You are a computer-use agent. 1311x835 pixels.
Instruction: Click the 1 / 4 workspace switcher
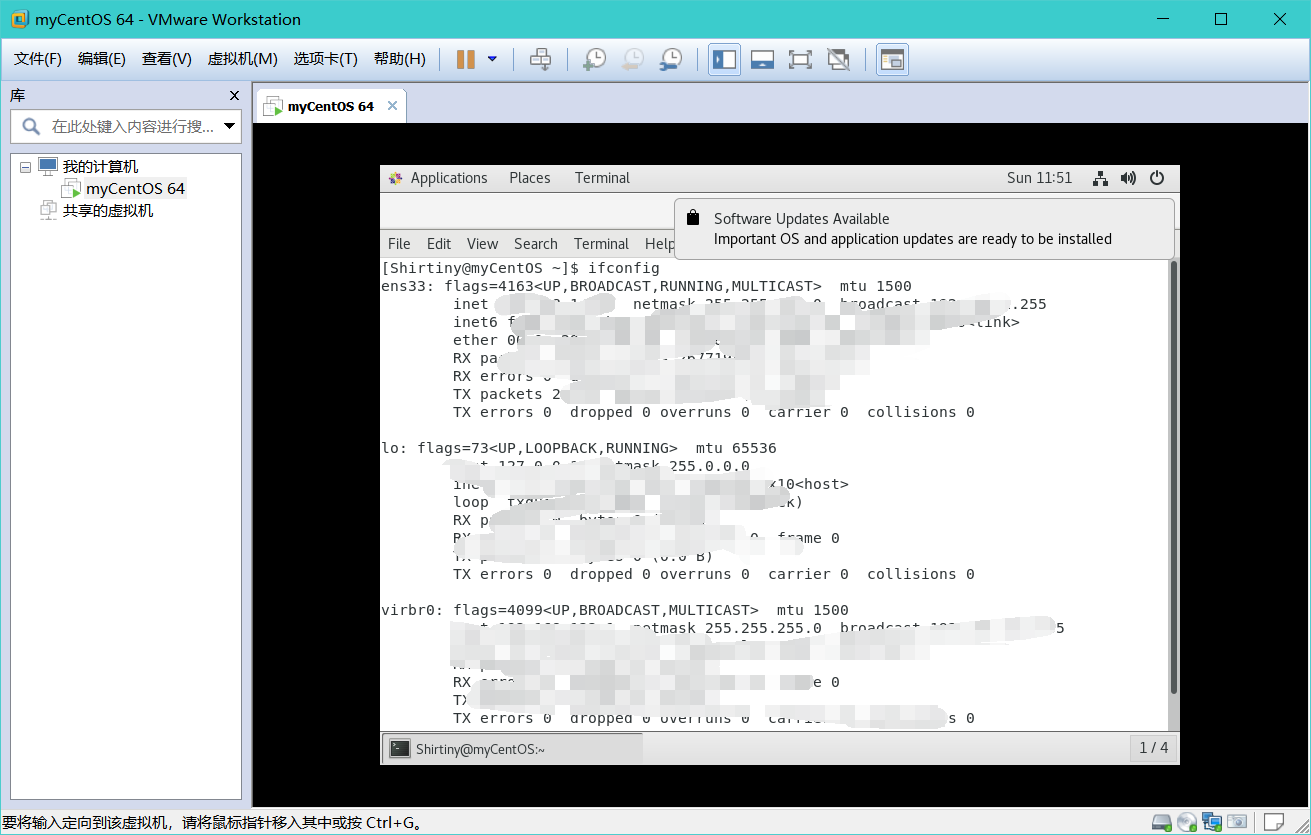1153,748
